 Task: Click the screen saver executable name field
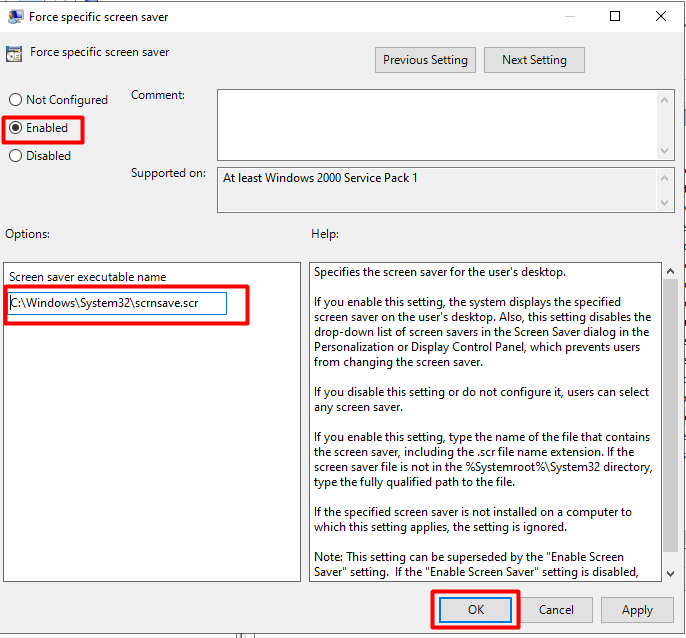point(117,303)
